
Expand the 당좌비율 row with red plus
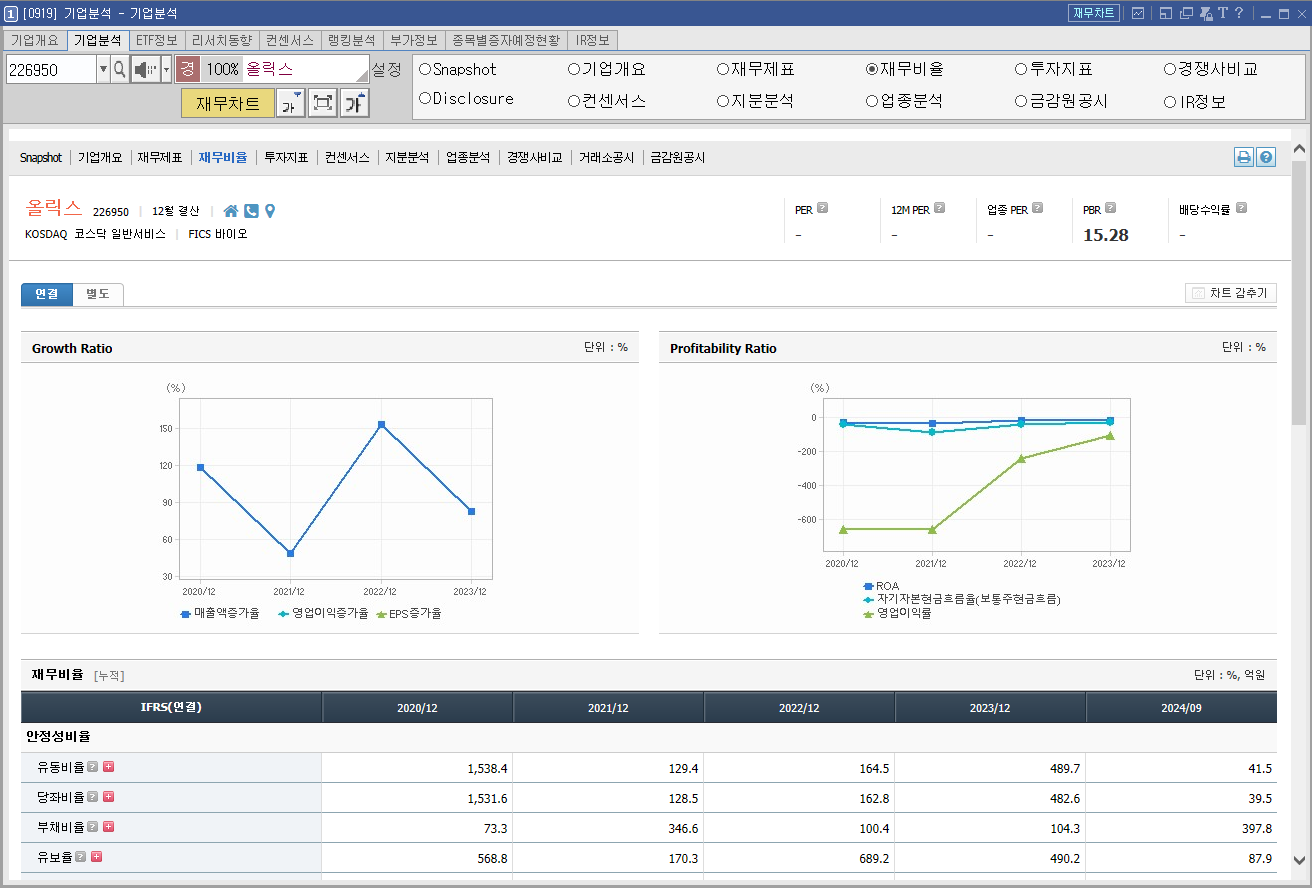[x=108, y=797]
